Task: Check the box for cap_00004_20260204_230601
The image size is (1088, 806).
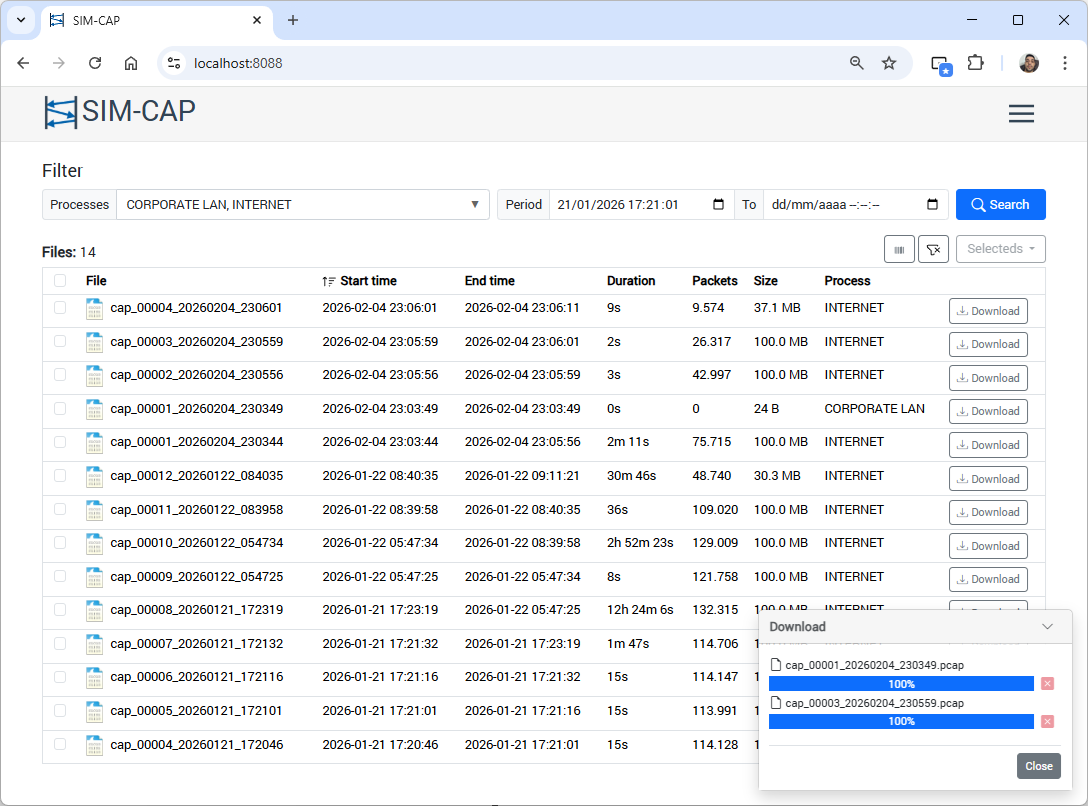Action: pos(61,308)
